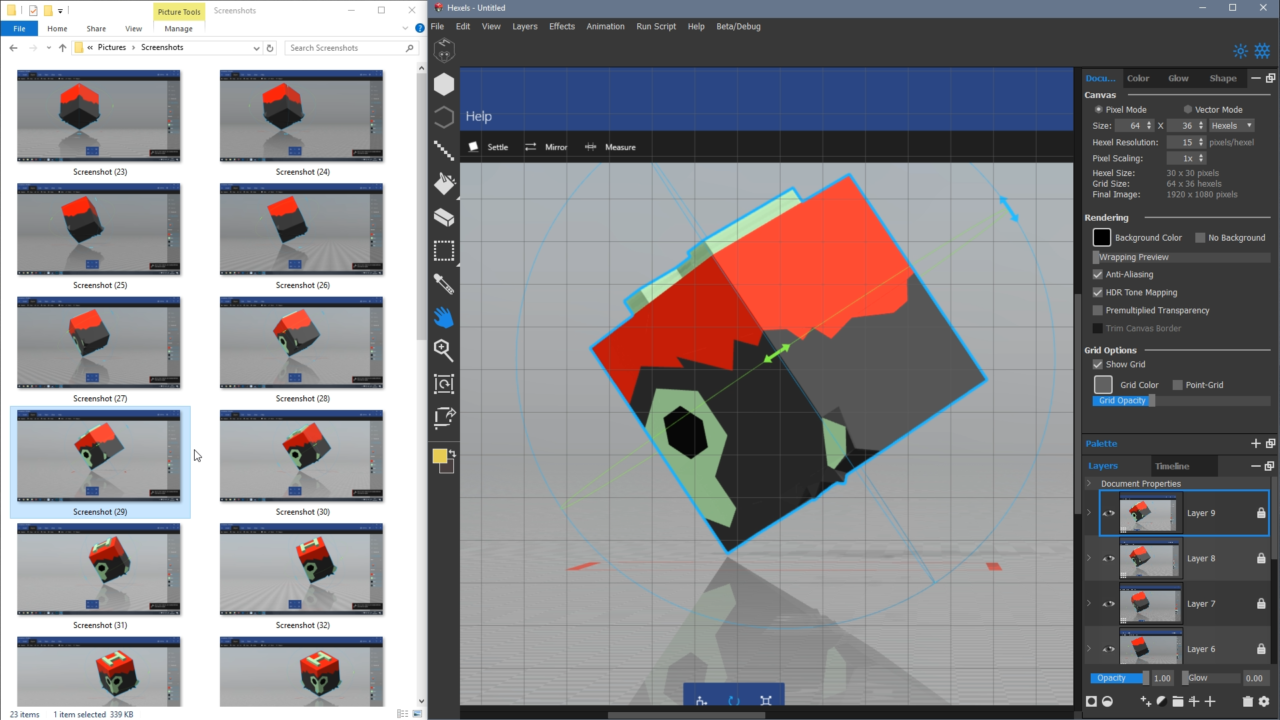
Task: Disable the Anti-Aliasing checkbox
Action: (x=1097, y=274)
